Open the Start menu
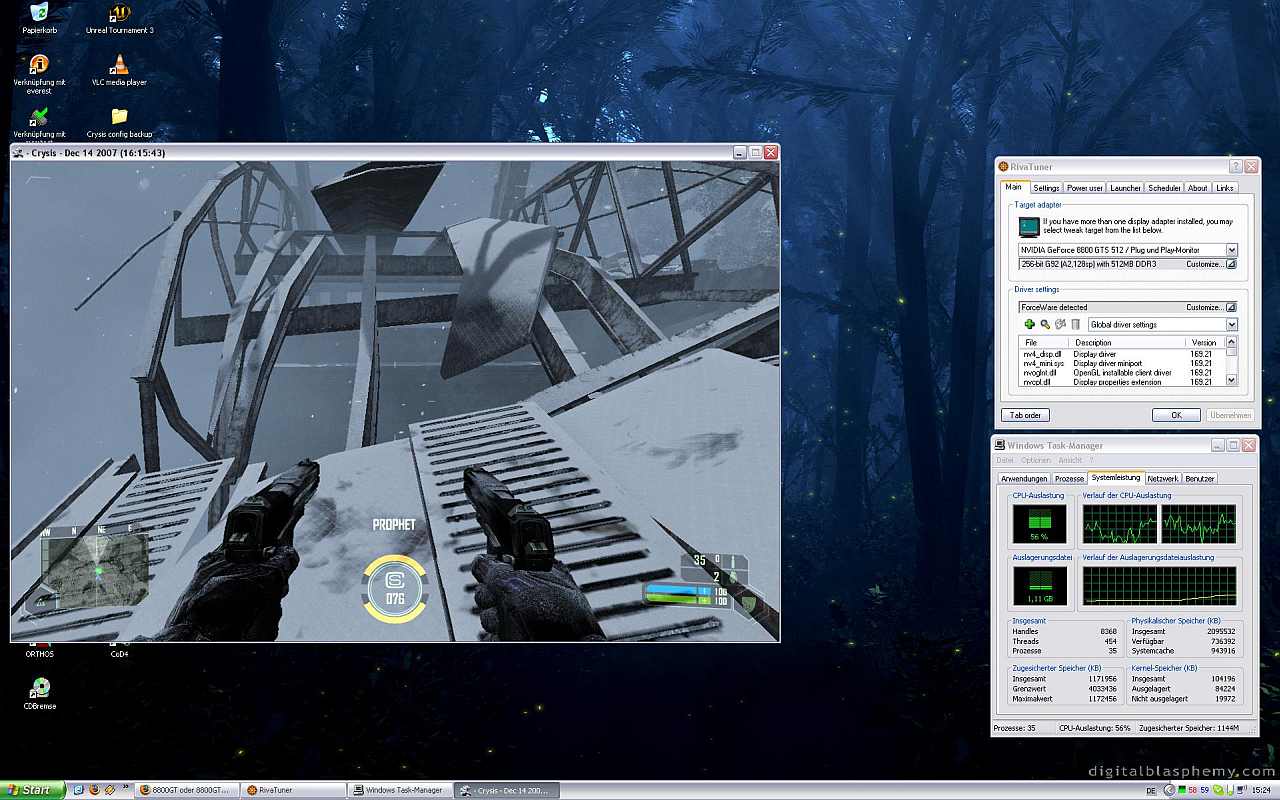The image size is (1280, 800). 32,790
